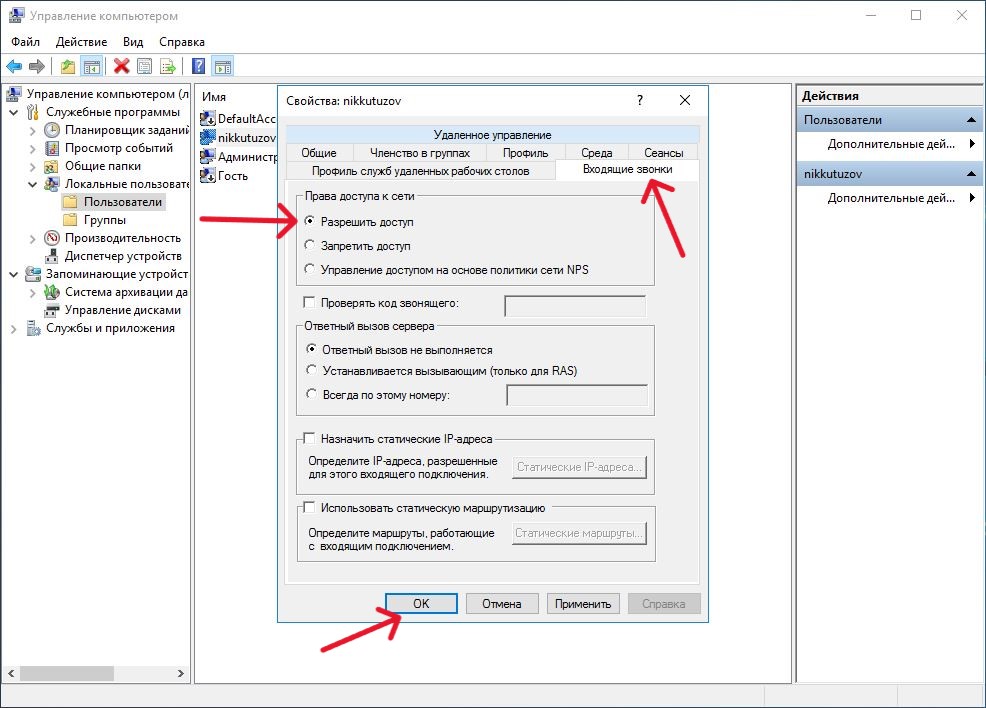This screenshot has width=986, height=708.
Task: Click the Export List toolbar icon
Action: (168, 67)
